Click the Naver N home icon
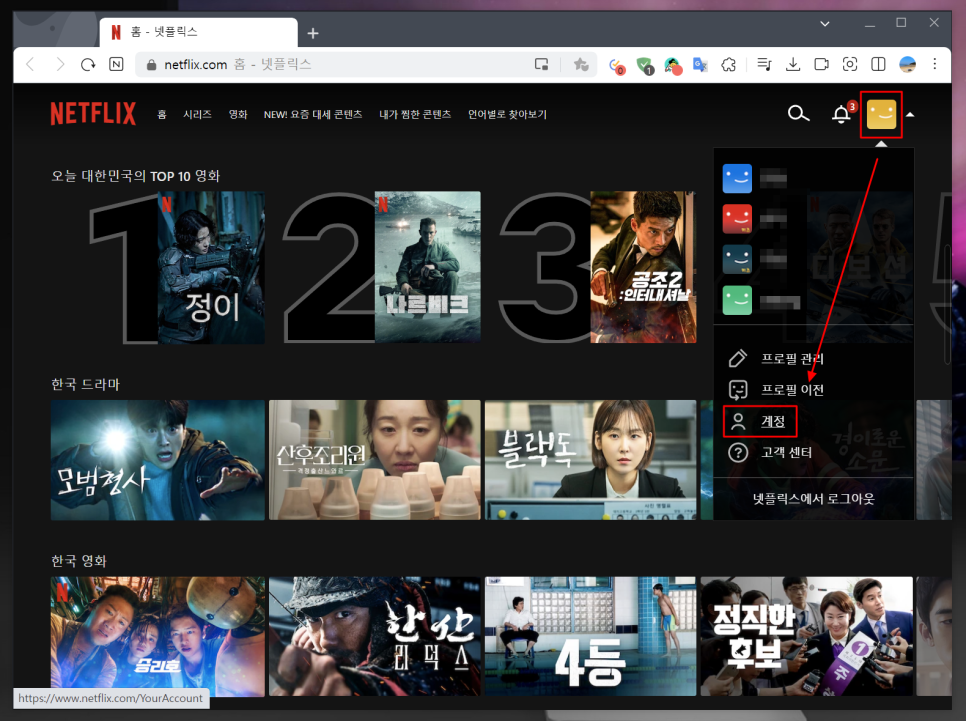The image size is (966, 721). click(x=116, y=64)
